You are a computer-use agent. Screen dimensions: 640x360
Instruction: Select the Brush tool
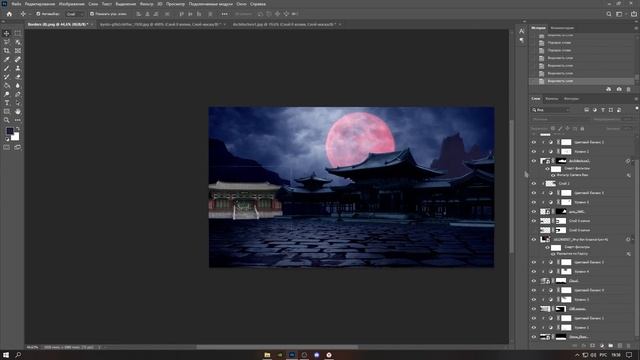coord(7,68)
